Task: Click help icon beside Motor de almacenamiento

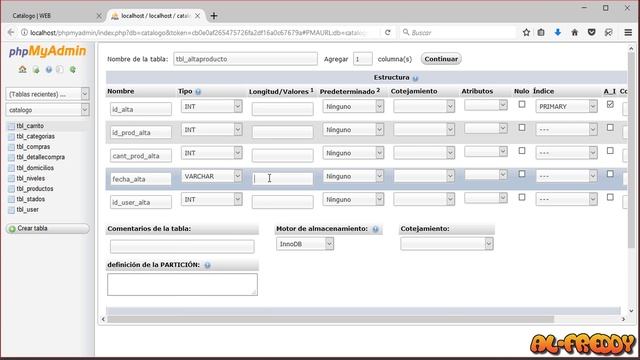Action: pyautogui.click(x=375, y=229)
